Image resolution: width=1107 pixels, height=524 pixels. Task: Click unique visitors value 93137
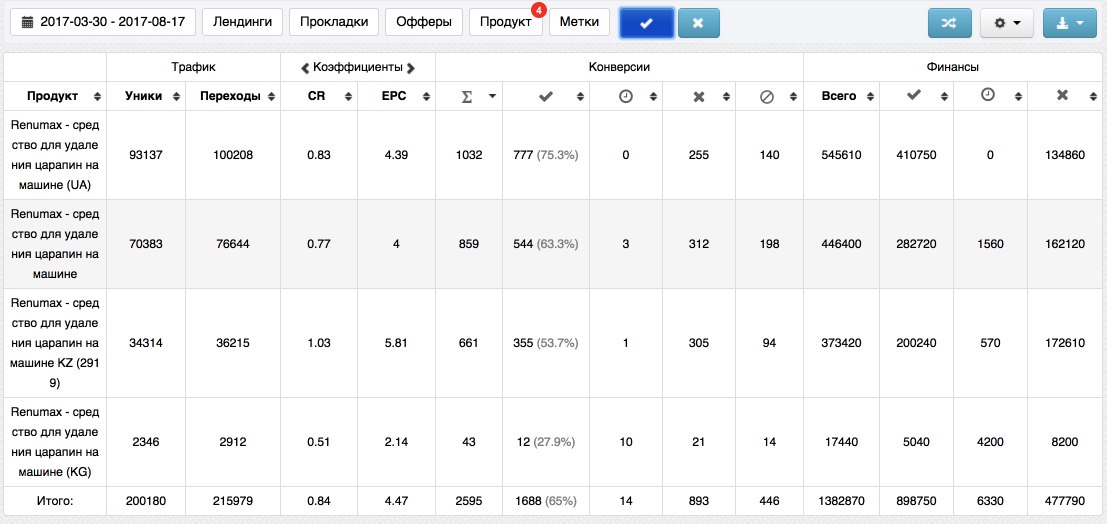[x=146, y=155]
